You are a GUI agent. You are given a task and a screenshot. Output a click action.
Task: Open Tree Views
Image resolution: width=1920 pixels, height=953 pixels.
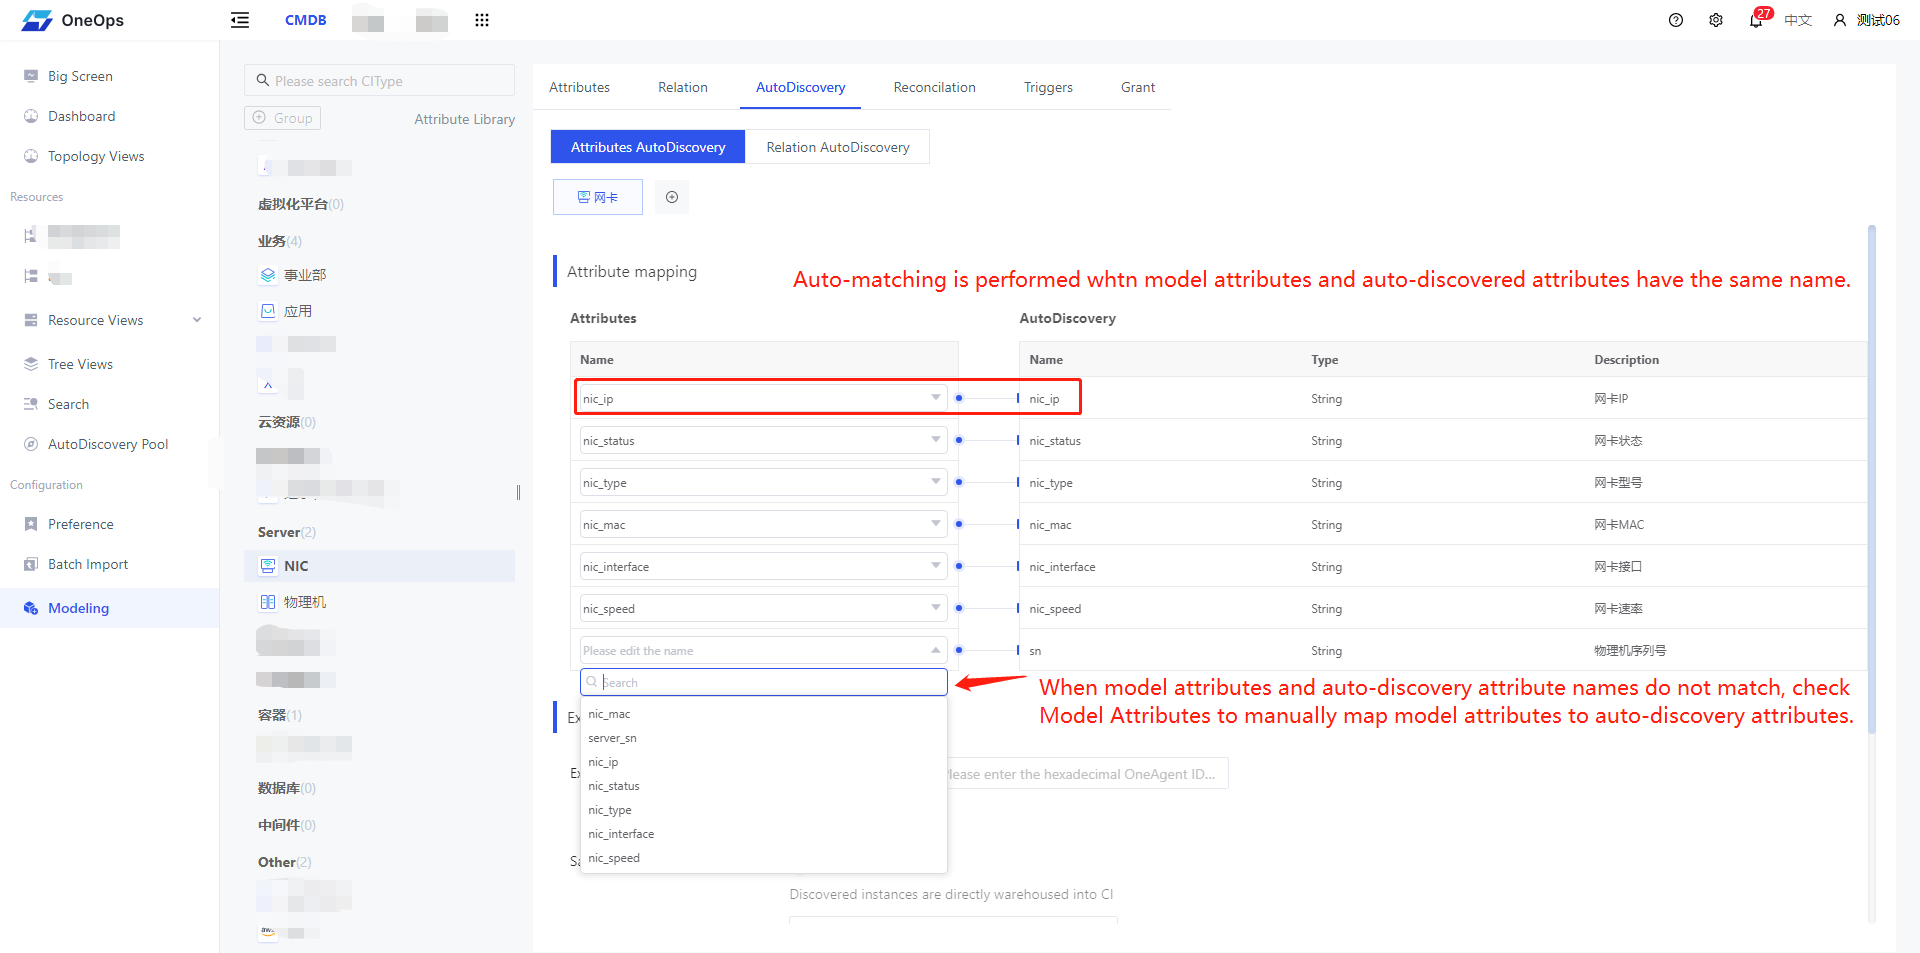tap(80, 364)
